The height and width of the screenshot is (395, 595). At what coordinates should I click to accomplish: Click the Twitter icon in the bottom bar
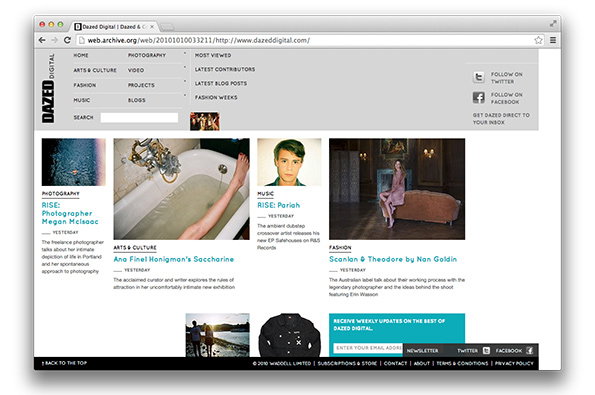(x=486, y=351)
